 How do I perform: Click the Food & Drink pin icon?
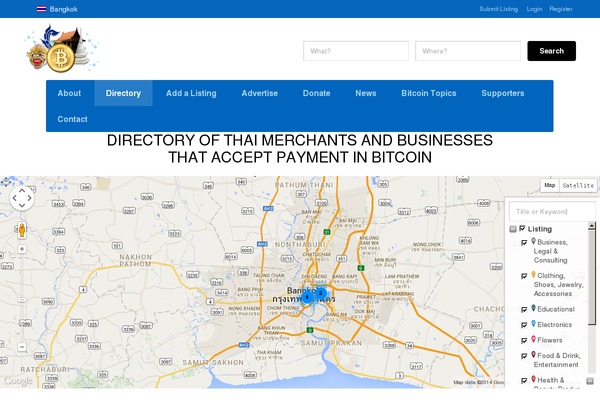(533, 355)
